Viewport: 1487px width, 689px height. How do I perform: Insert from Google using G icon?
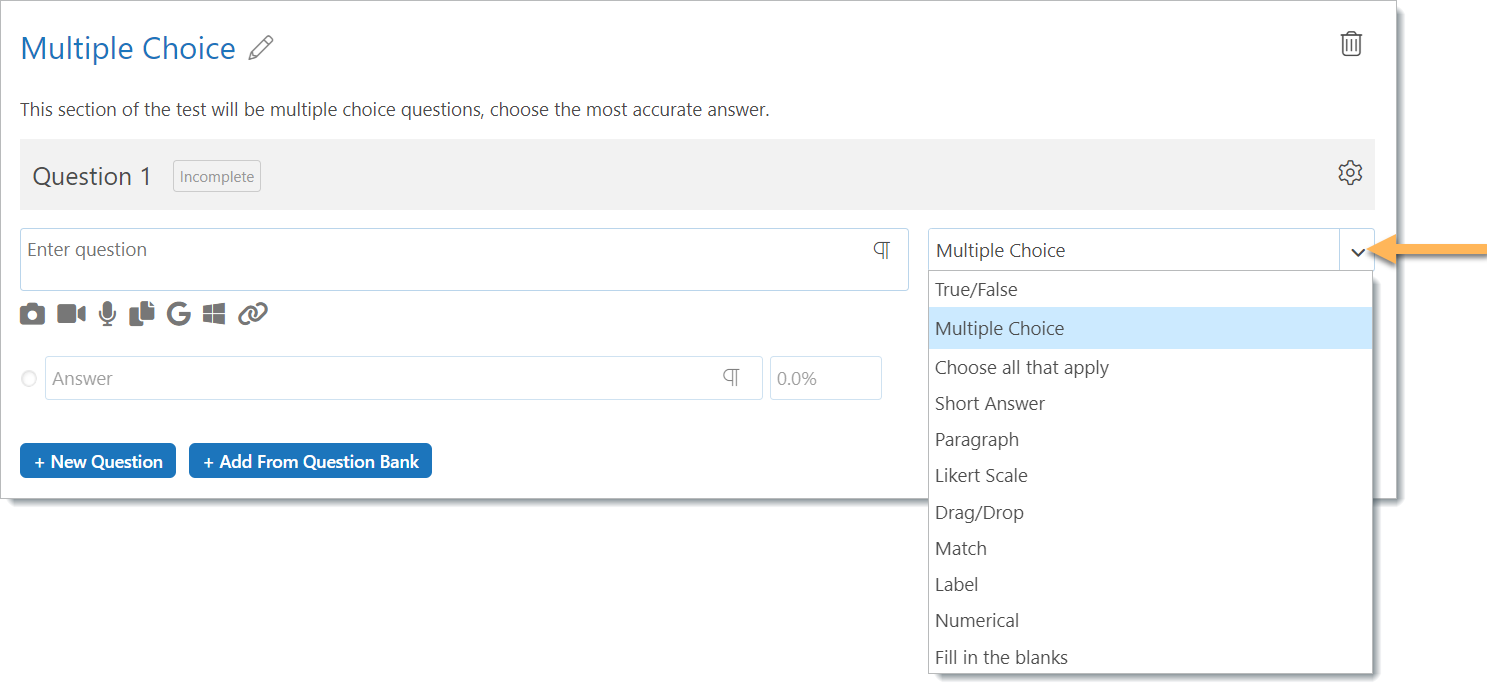click(x=179, y=314)
